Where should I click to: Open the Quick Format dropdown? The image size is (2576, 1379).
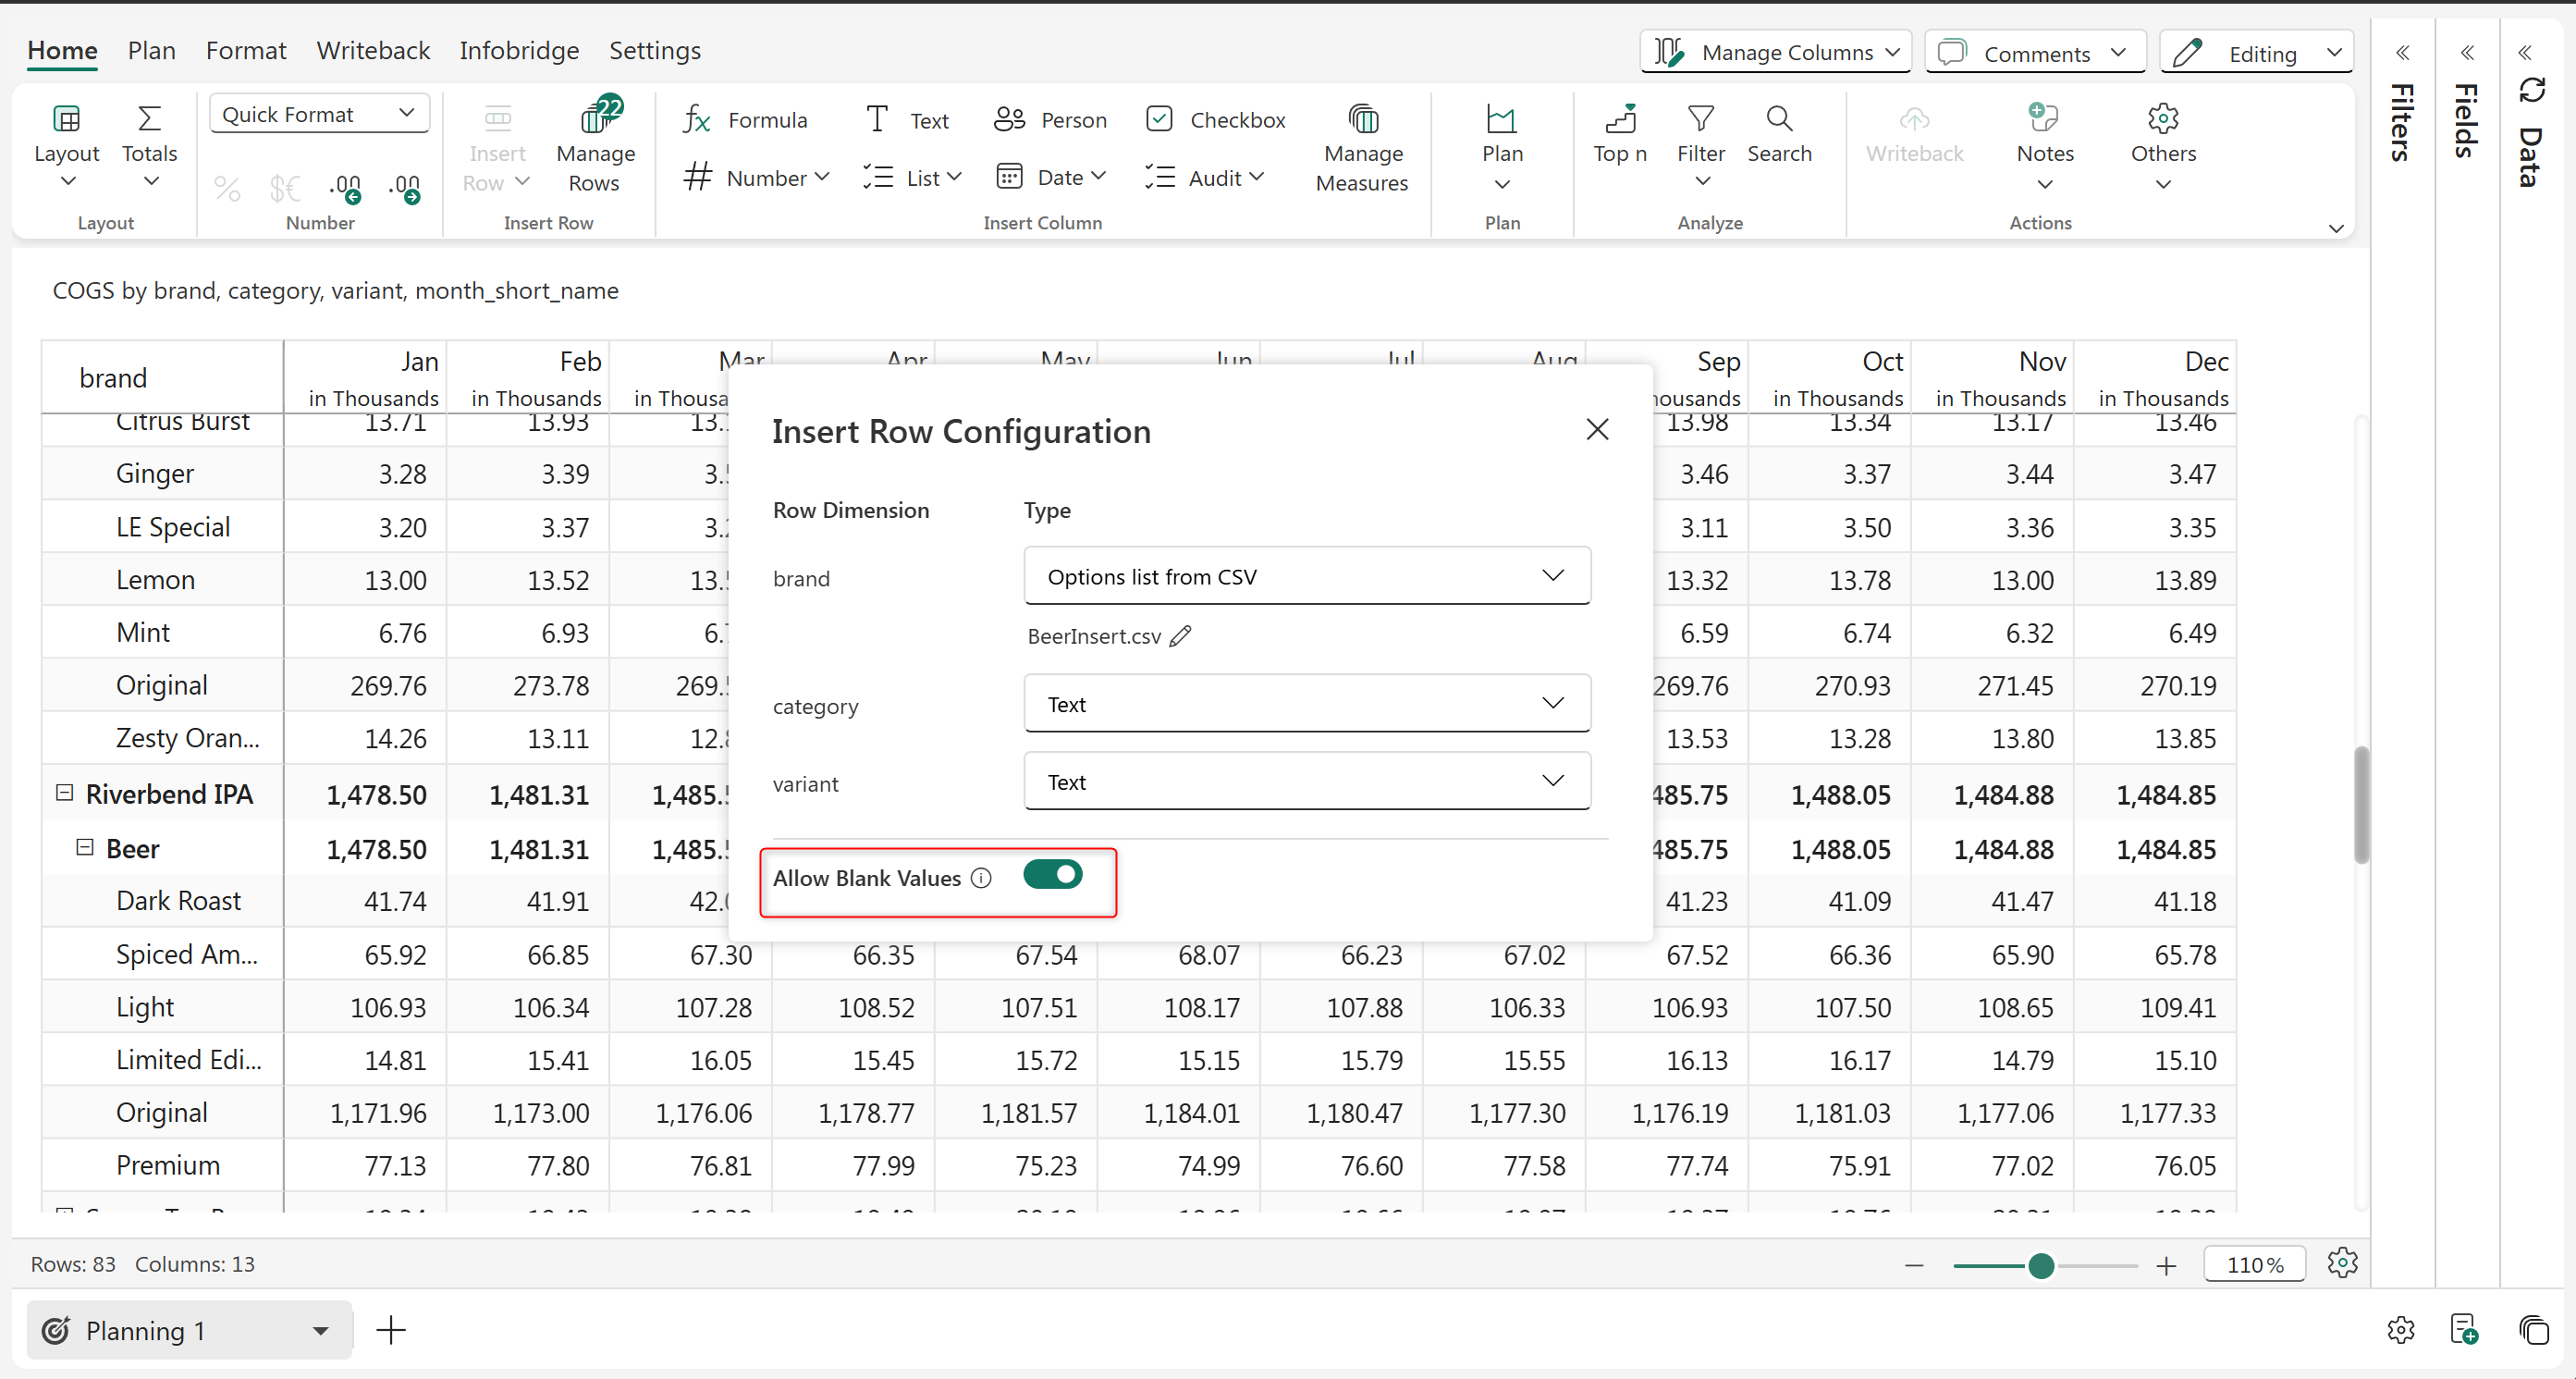pyautogui.click(x=319, y=114)
